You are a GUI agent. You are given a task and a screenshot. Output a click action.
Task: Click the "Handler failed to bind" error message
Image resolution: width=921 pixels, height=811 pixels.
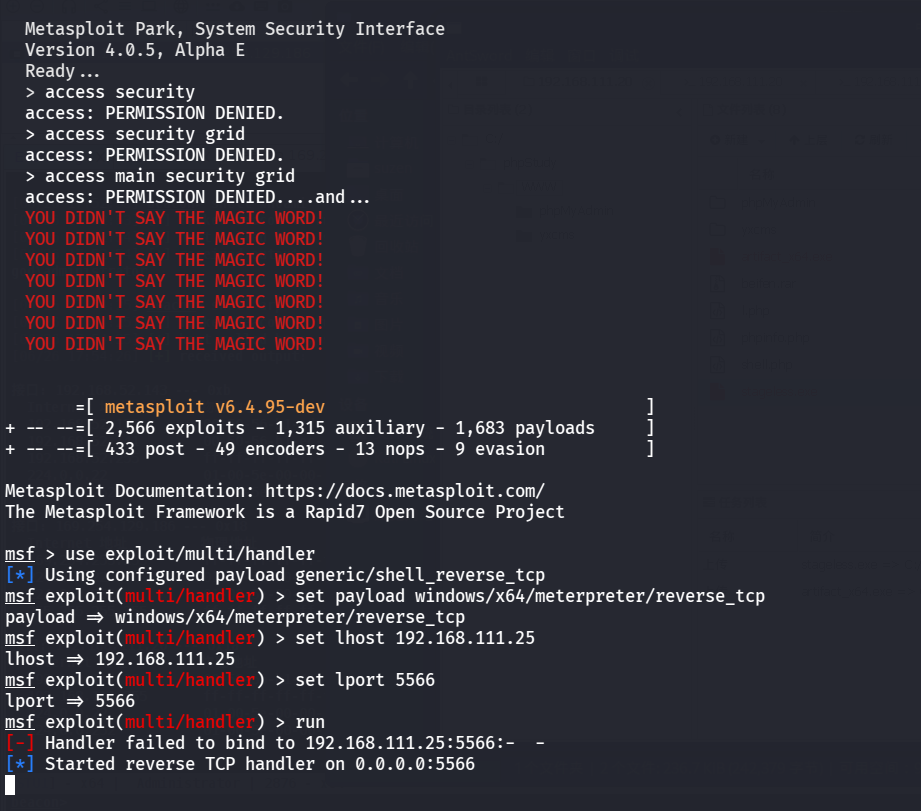tap(295, 743)
